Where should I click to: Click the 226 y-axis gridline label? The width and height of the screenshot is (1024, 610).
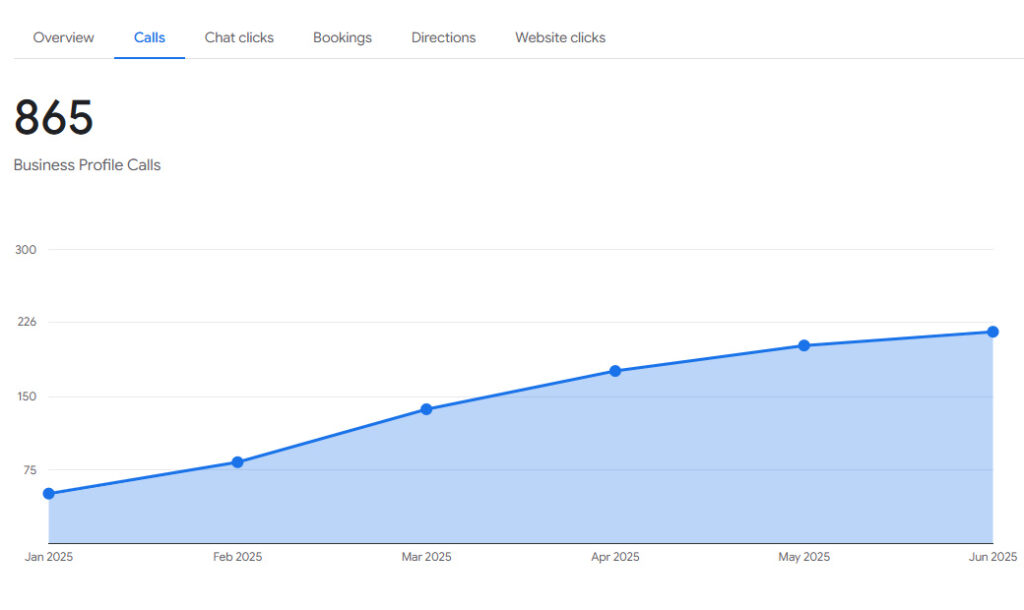pos(26,322)
